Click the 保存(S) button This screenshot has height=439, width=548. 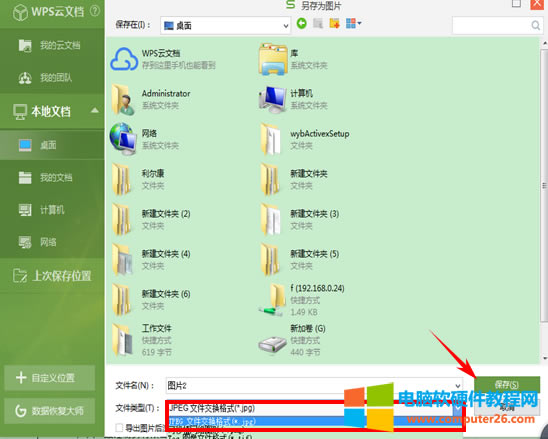[x=507, y=384]
